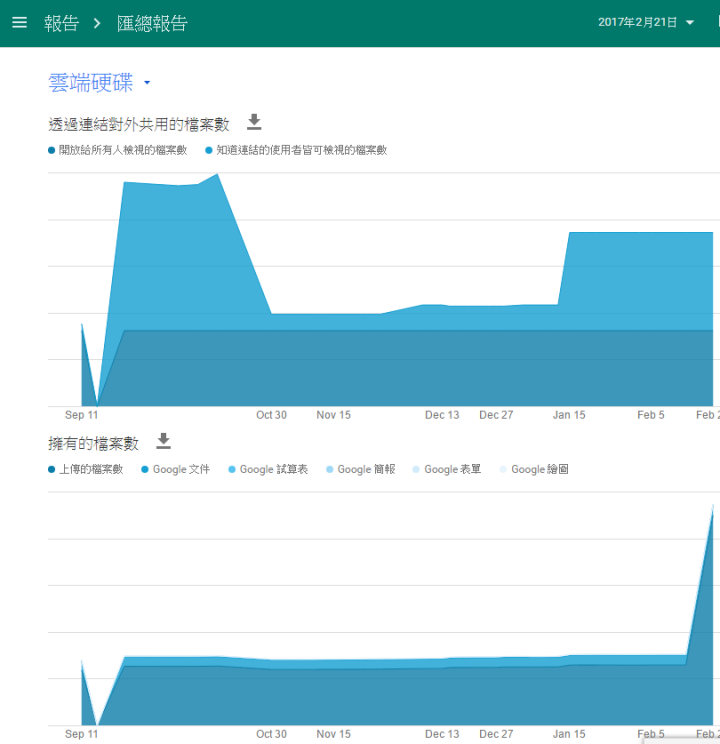
Task: Click 透過連結對外共用的檔案數 chart title
Action: 139,124
